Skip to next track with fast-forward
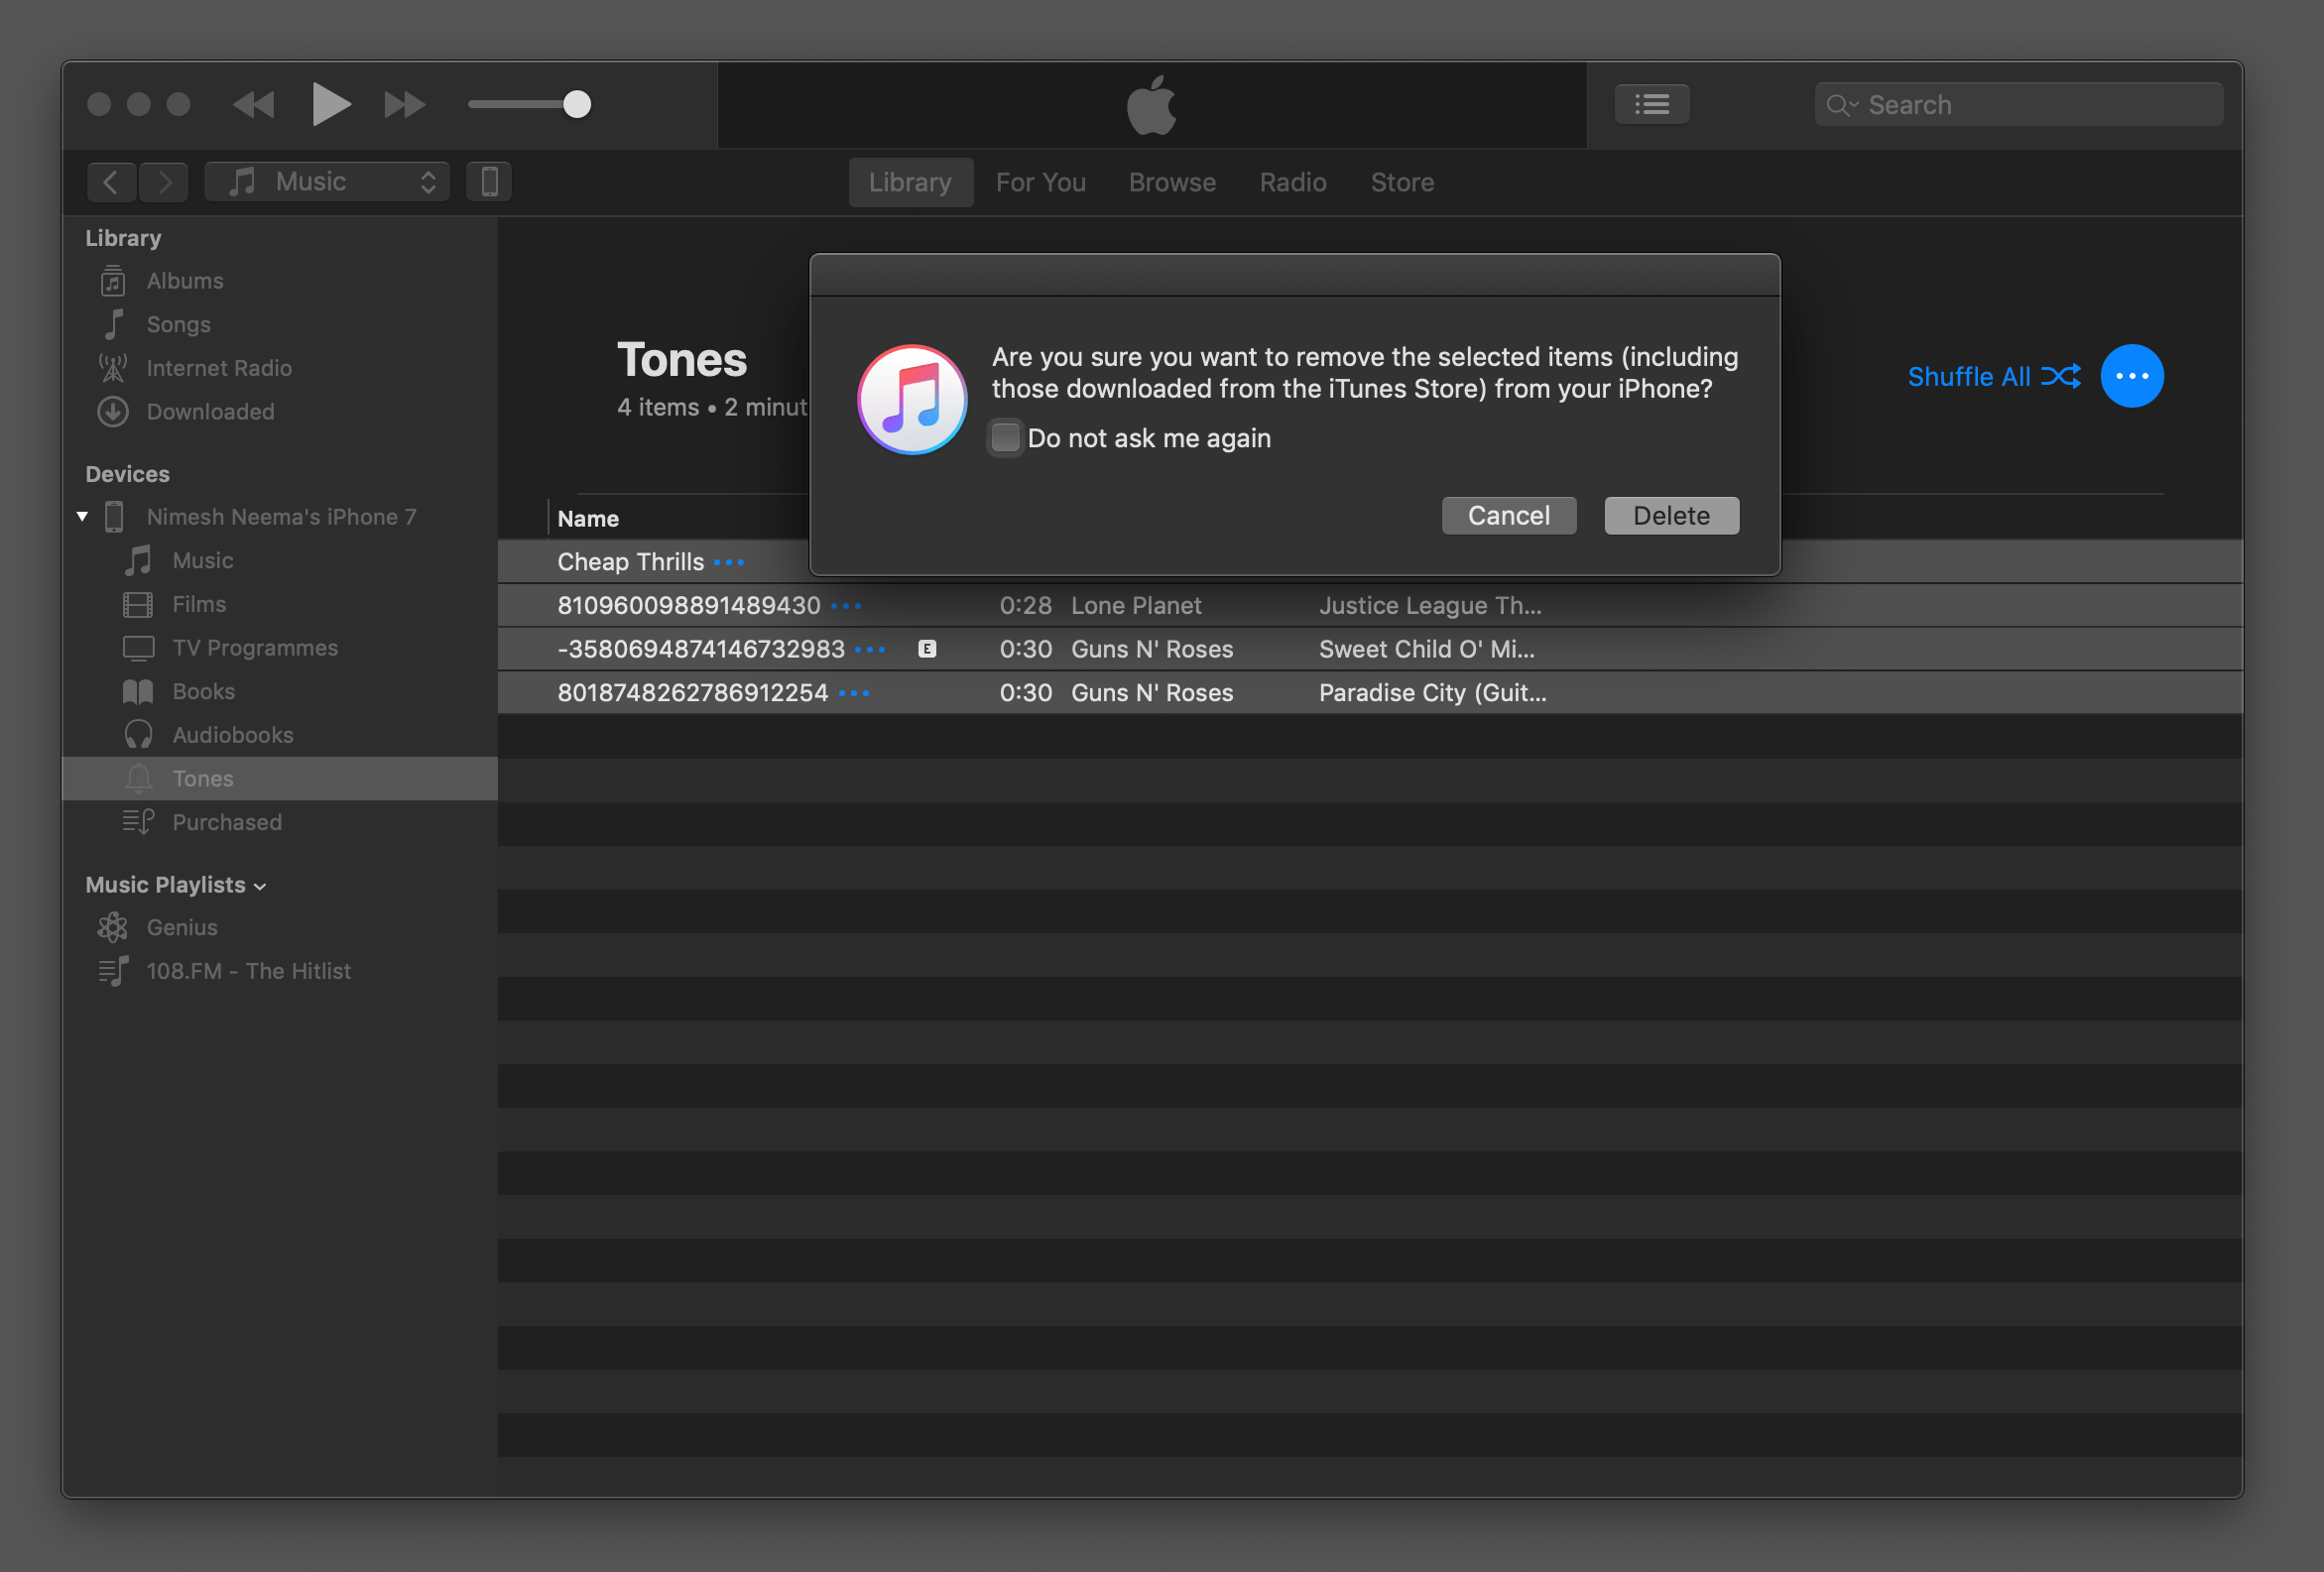This screenshot has height=1572, width=2324. 404,104
